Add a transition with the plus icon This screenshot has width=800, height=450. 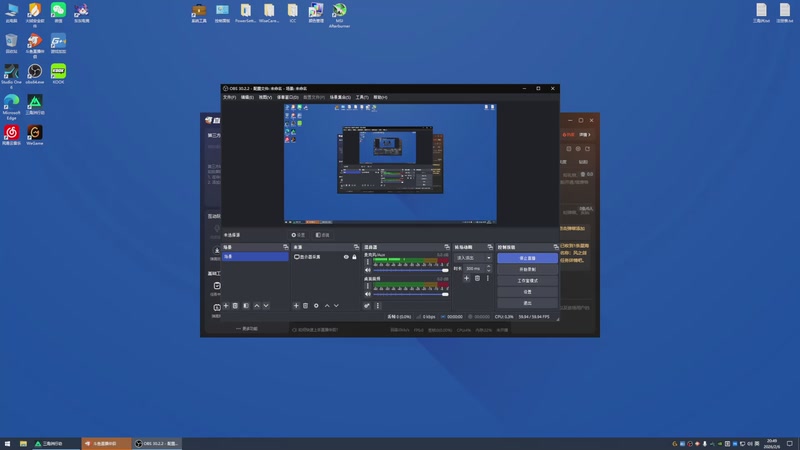coord(466,278)
